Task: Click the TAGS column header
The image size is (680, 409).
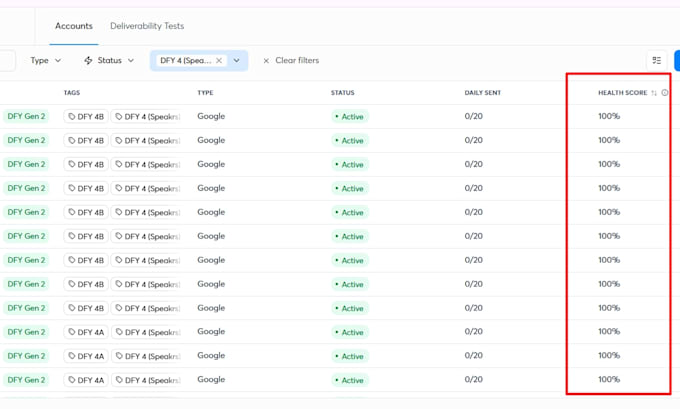Action: pos(72,93)
